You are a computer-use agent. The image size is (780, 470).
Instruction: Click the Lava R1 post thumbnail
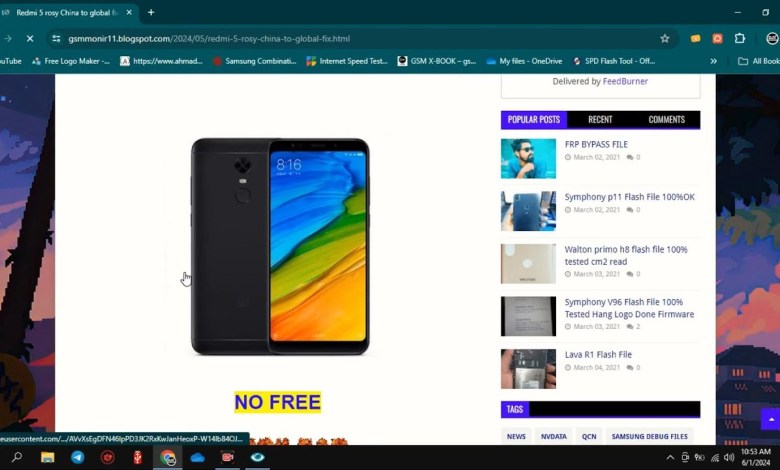[x=528, y=369]
